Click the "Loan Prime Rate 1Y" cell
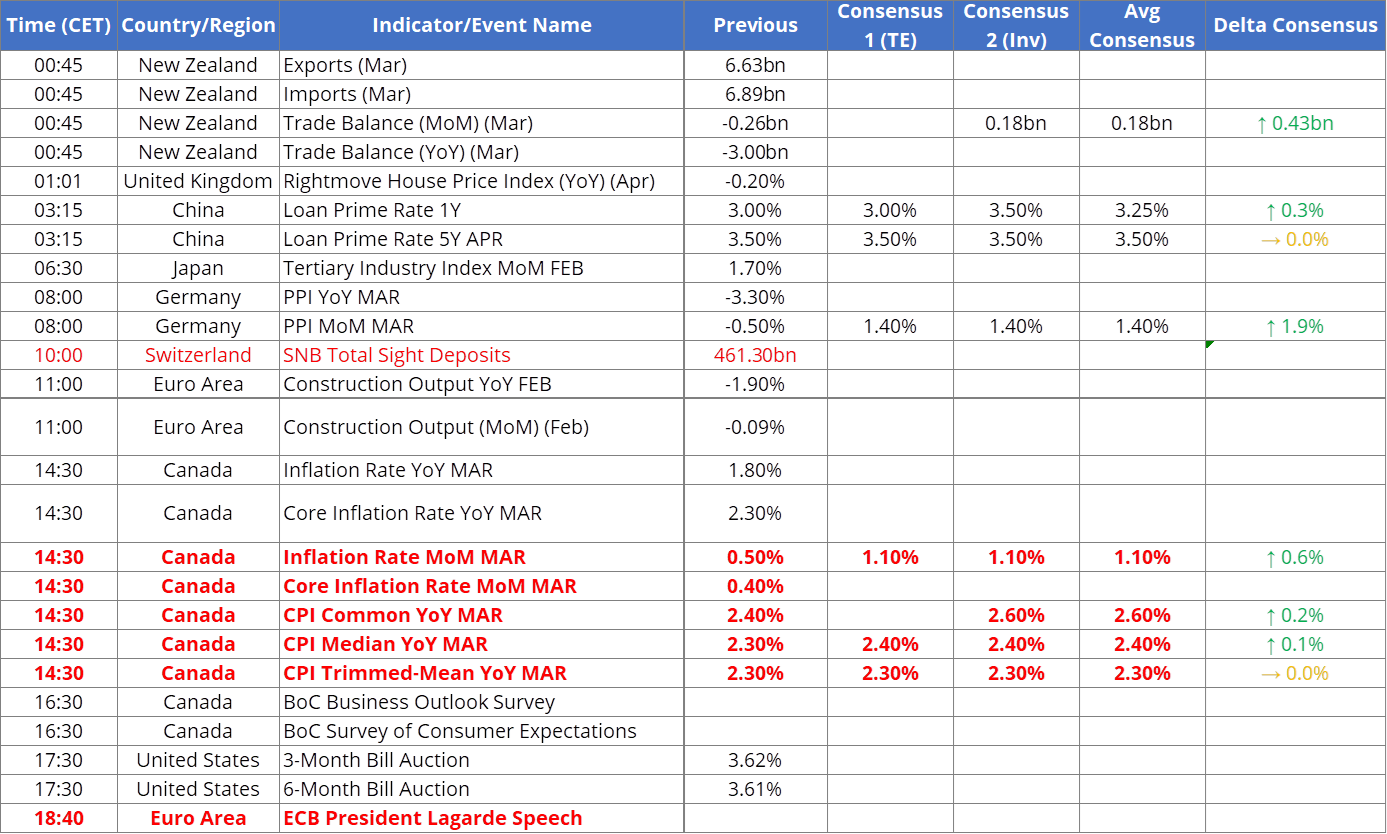Image resolution: width=1387 pixels, height=834 pixels. [482, 210]
